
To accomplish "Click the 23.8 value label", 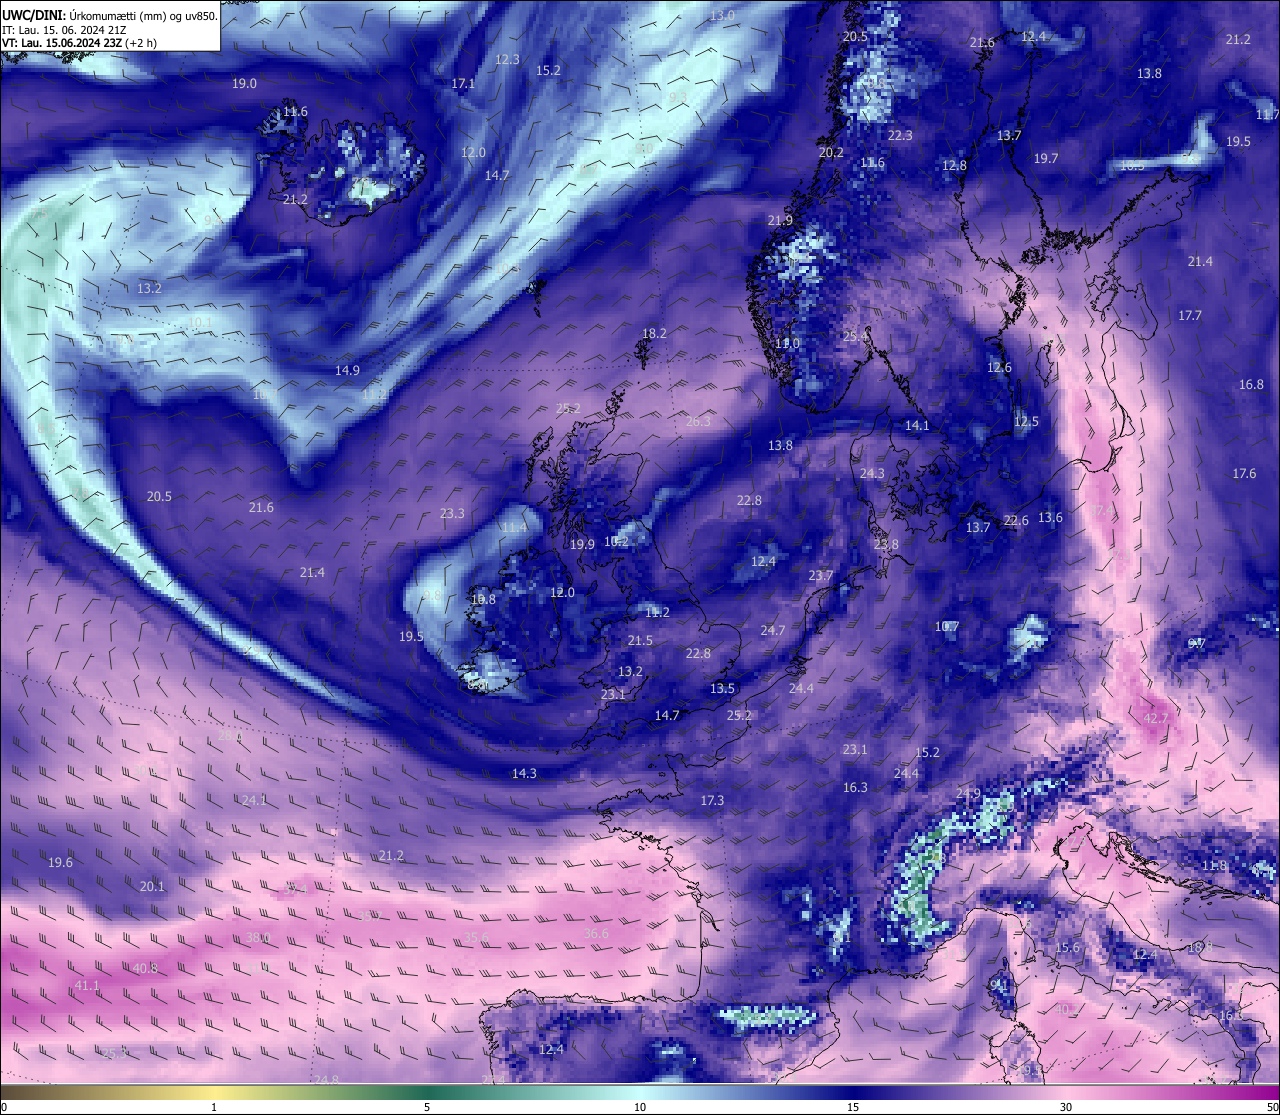I will [x=886, y=545].
